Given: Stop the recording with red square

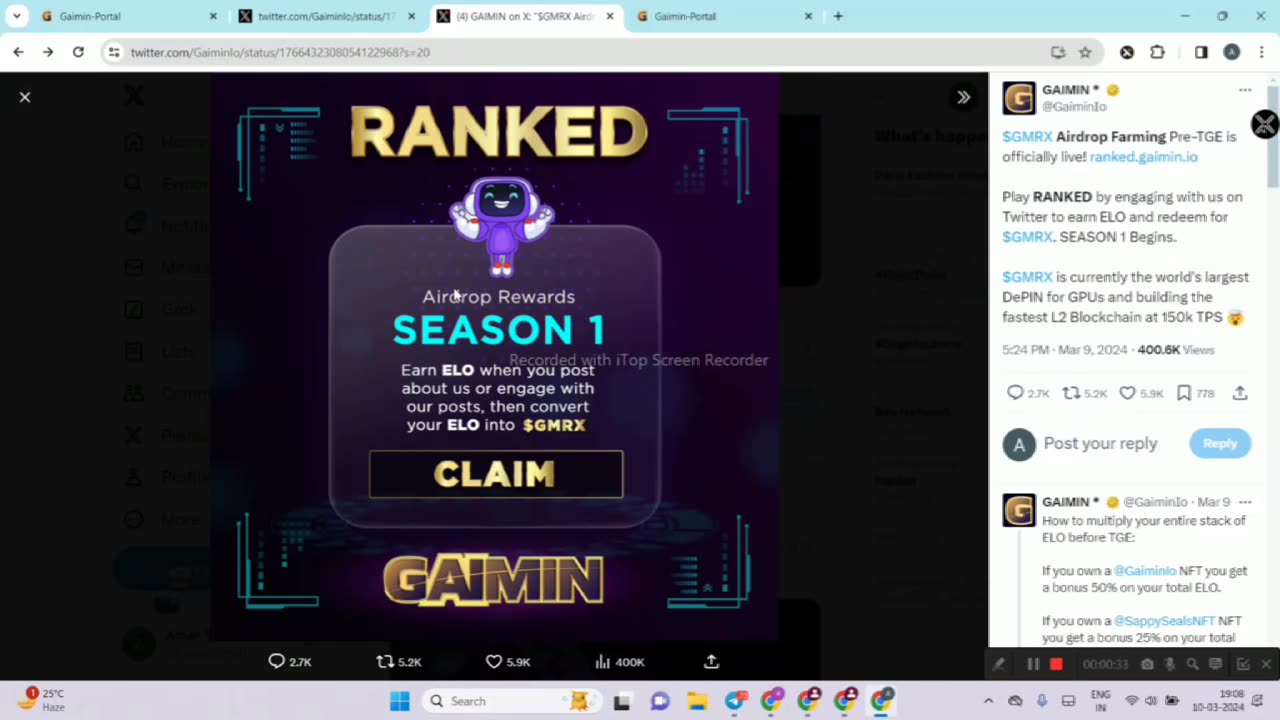Looking at the screenshot, I should coord(1056,664).
